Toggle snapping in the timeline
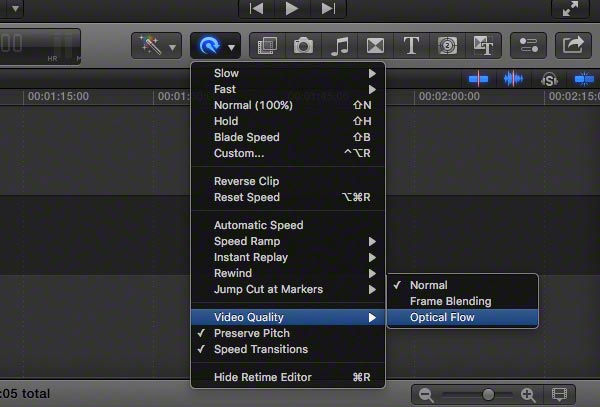 tap(584, 79)
